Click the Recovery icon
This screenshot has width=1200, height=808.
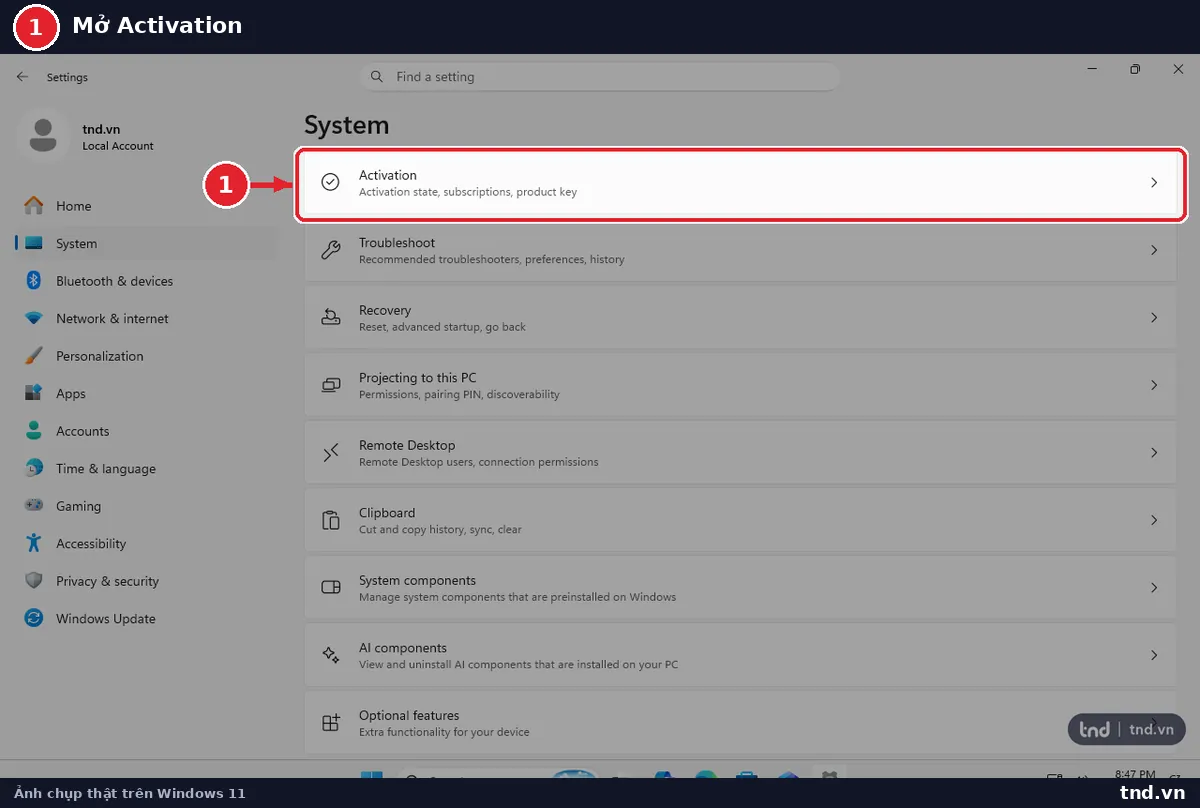[x=330, y=317]
